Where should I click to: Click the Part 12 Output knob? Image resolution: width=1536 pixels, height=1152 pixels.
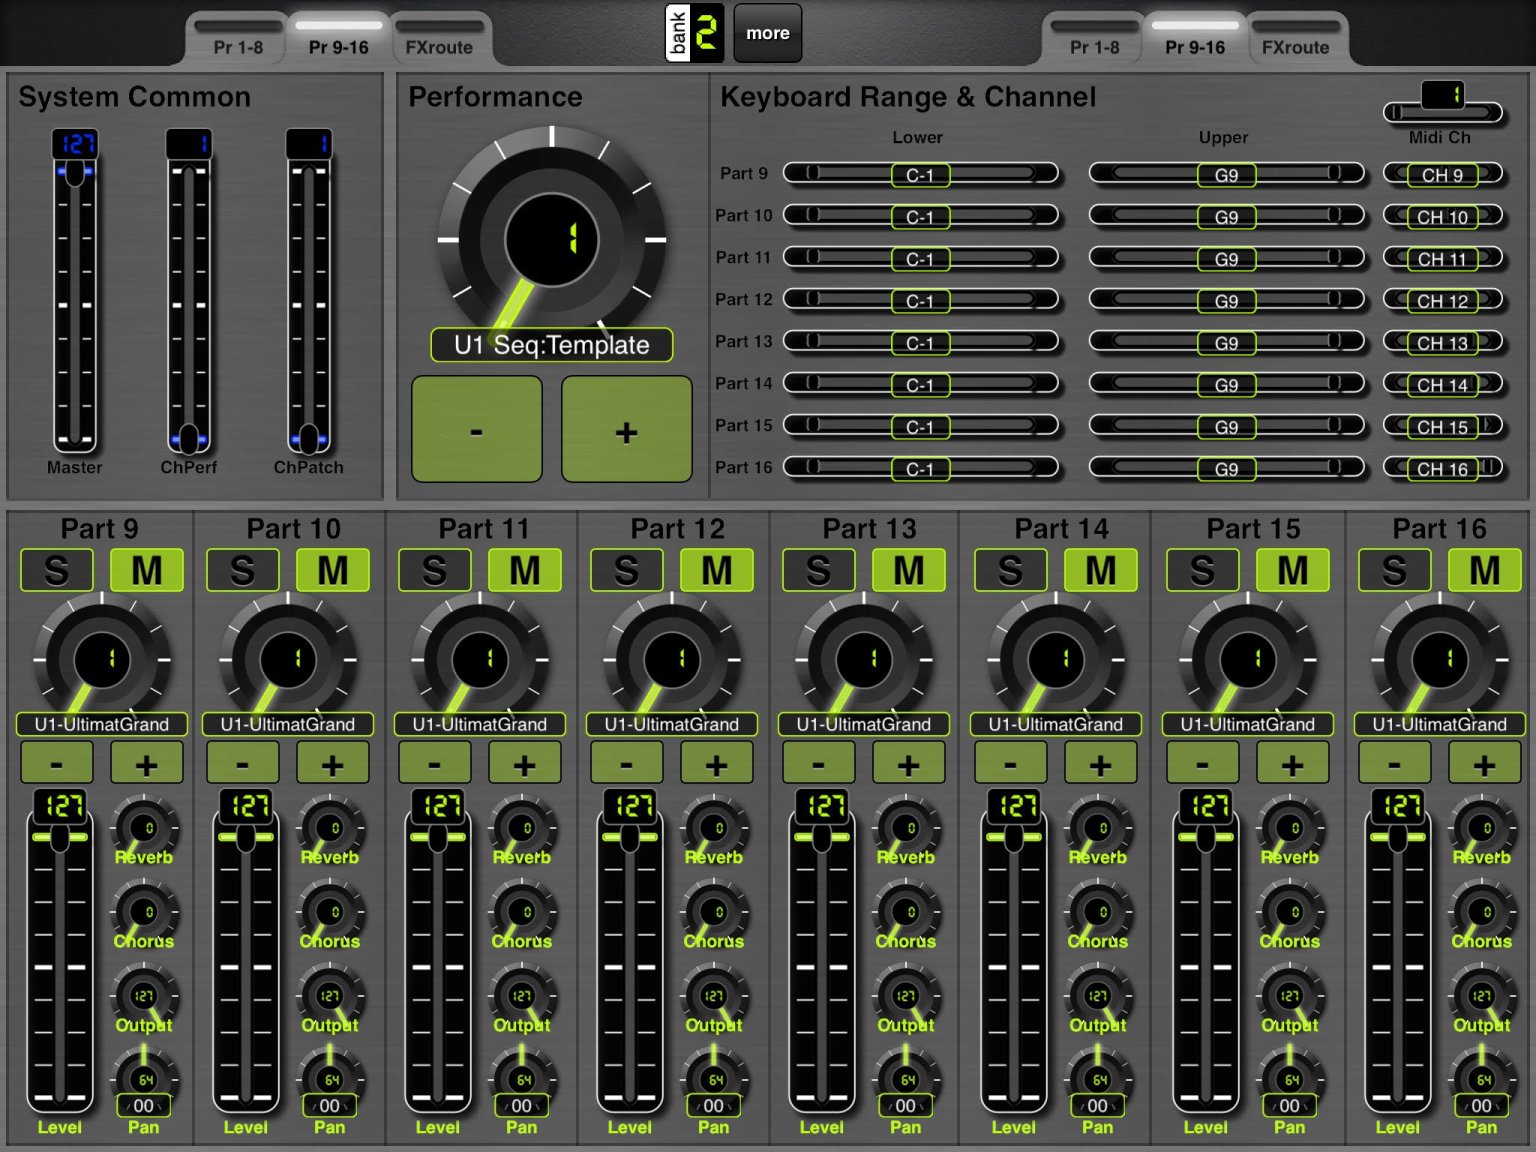[x=714, y=996]
